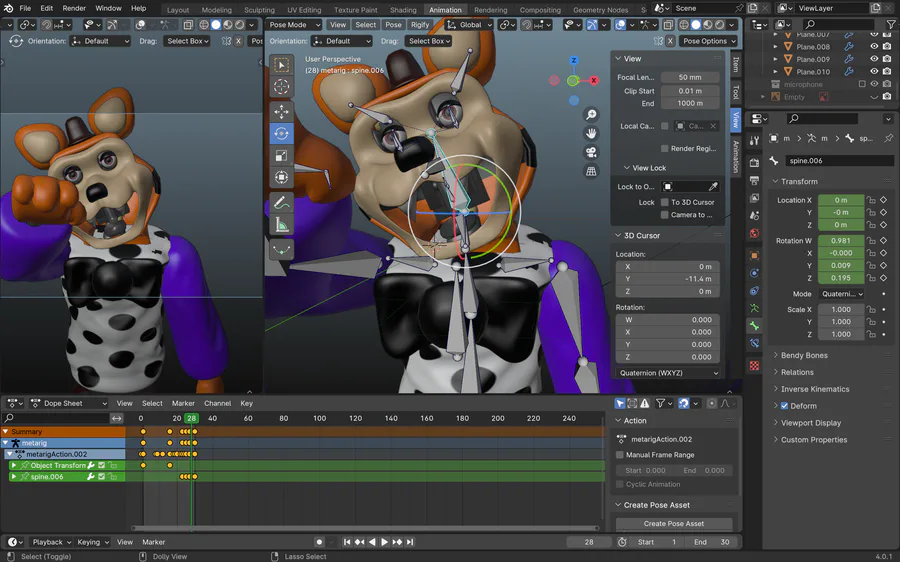
Task: Toggle render camera icon for Plane.010
Action: 887,72
